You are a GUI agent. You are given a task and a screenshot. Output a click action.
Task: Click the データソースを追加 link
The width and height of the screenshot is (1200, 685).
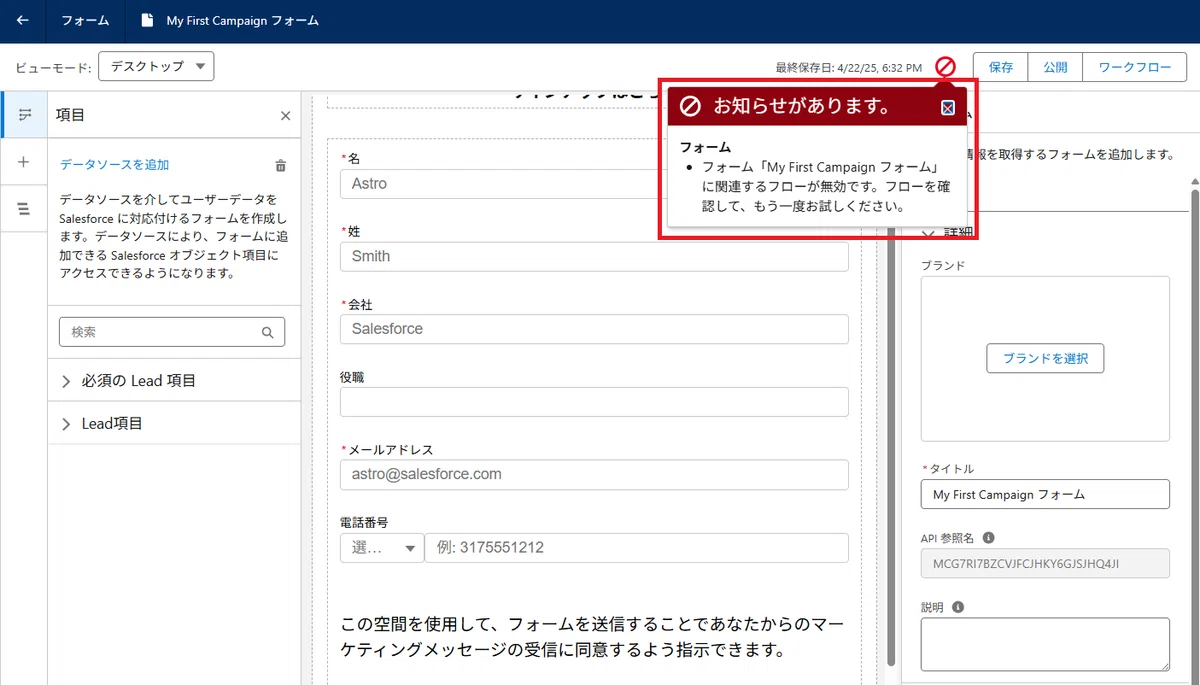point(114,165)
